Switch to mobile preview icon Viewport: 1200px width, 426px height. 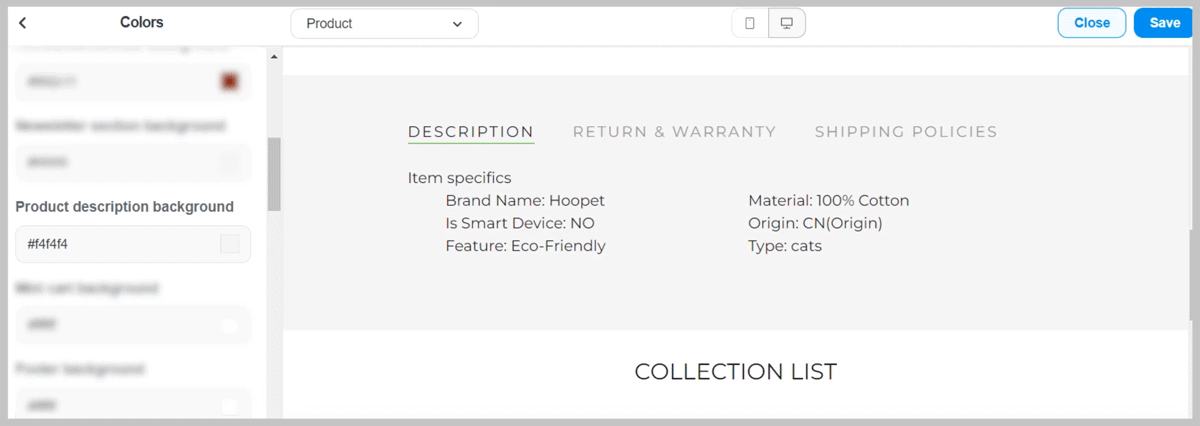click(750, 23)
